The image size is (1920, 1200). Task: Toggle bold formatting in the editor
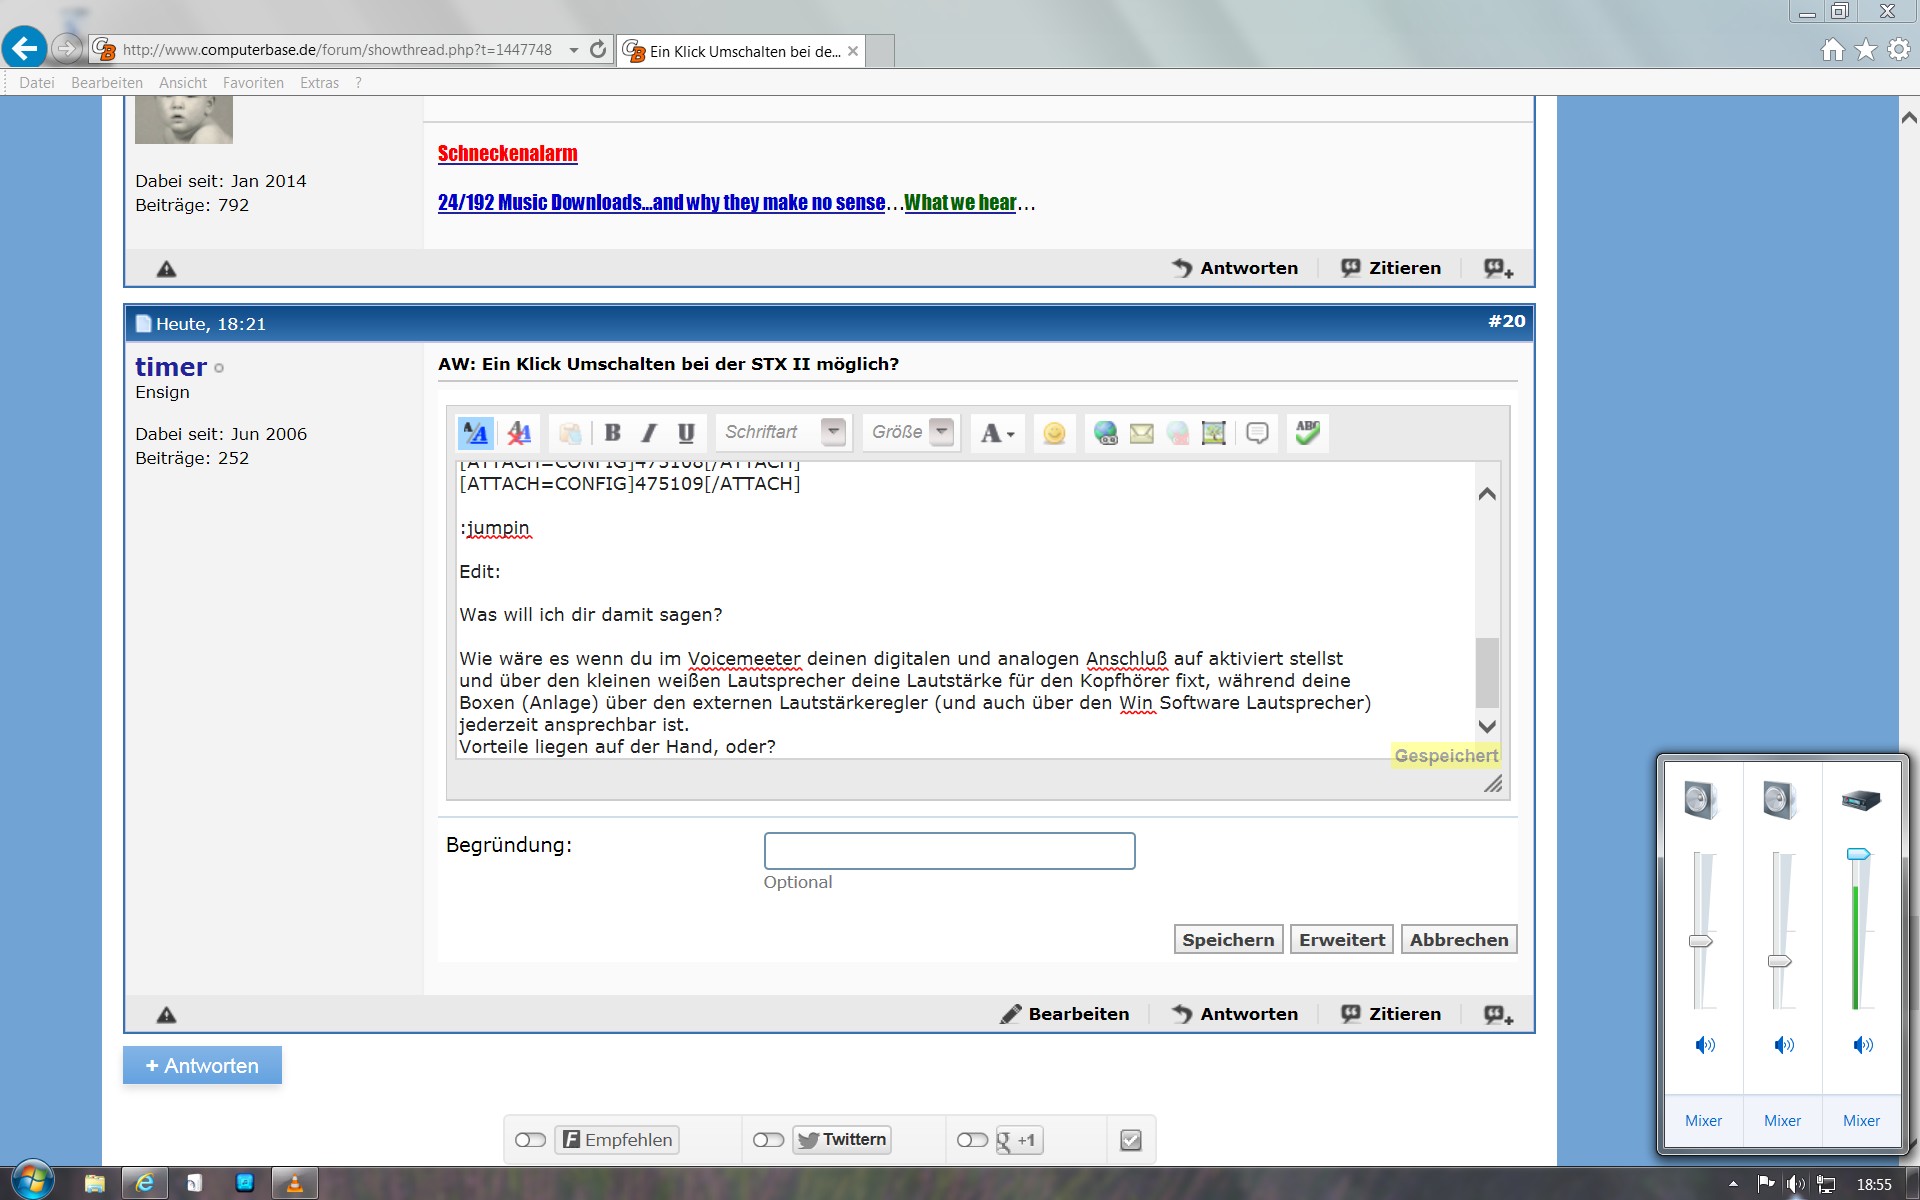613,433
